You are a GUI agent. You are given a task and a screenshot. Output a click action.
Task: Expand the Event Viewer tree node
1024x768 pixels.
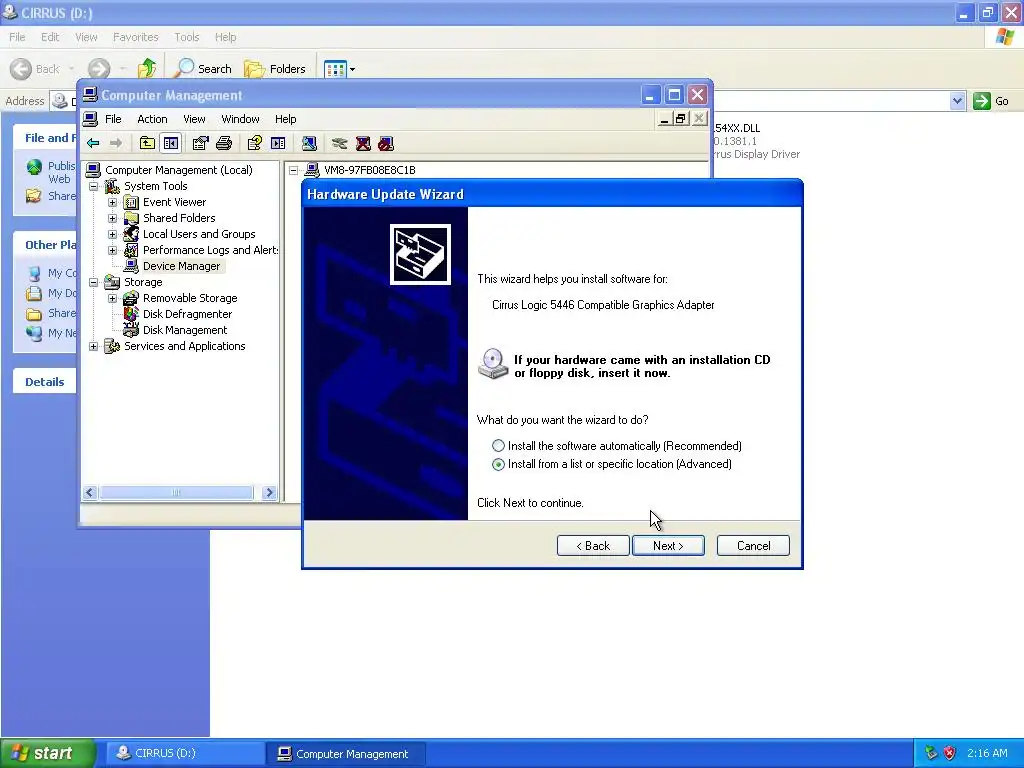tap(112, 202)
